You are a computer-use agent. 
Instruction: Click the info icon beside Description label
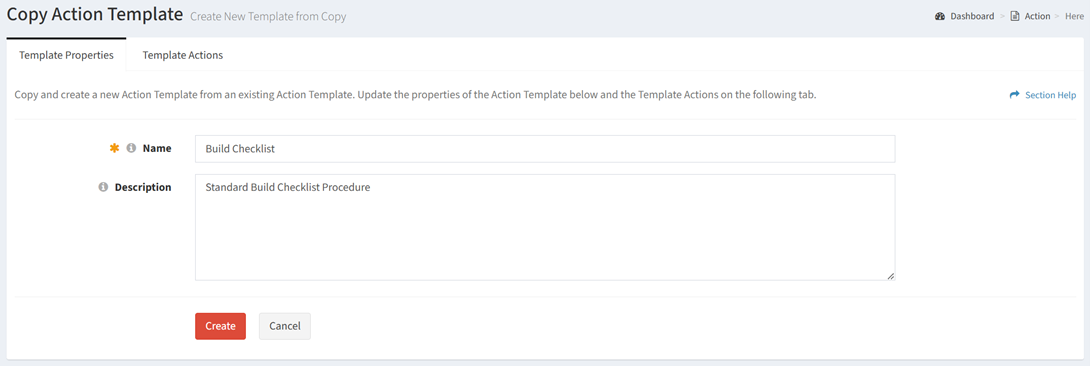click(103, 187)
